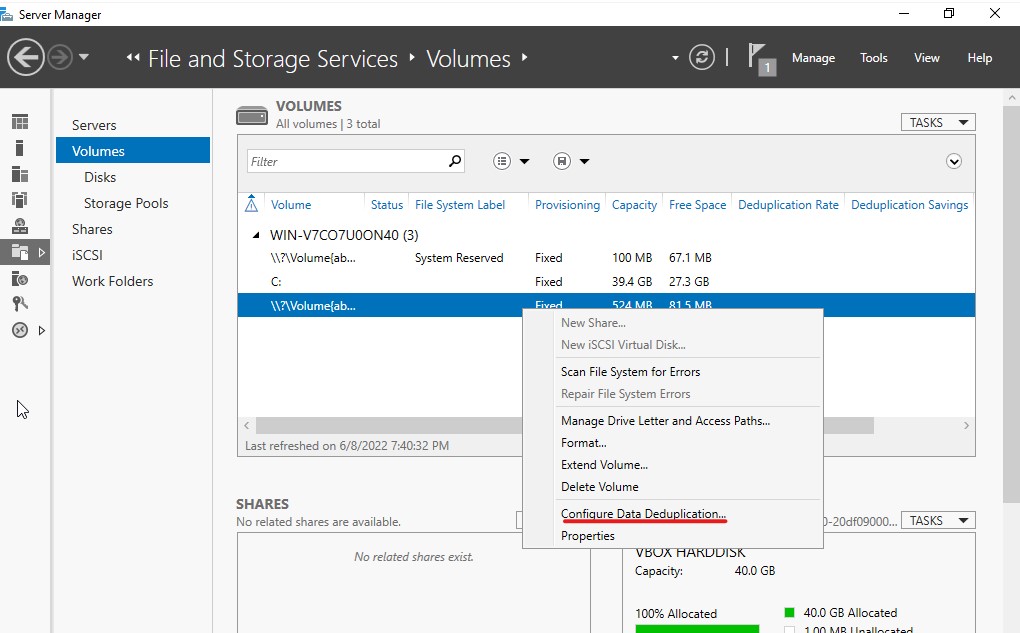Sort by the Volume column header
The height and width of the screenshot is (633, 1020).
click(291, 205)
